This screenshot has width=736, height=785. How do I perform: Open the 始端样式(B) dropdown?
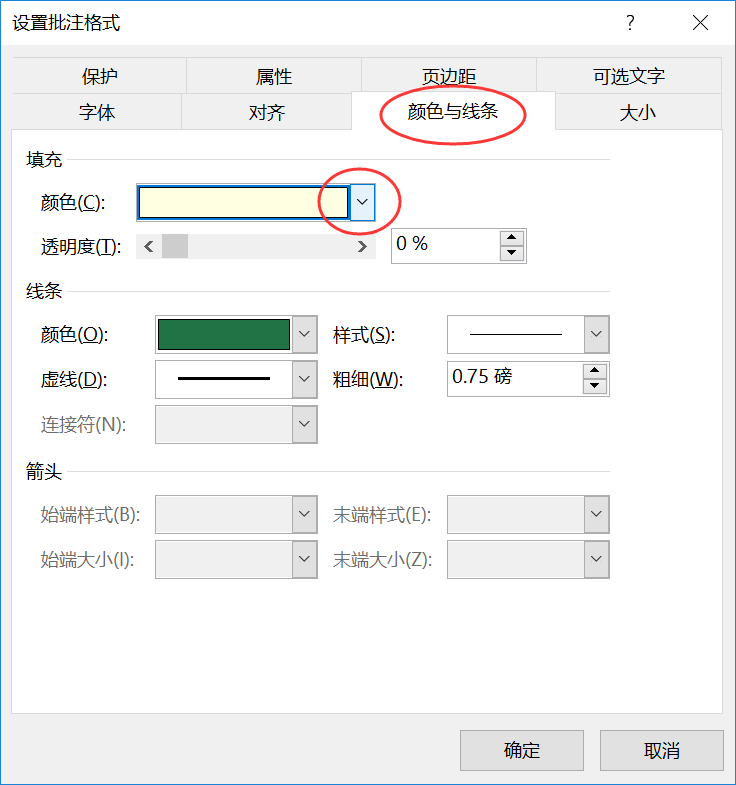click(304, 514)
